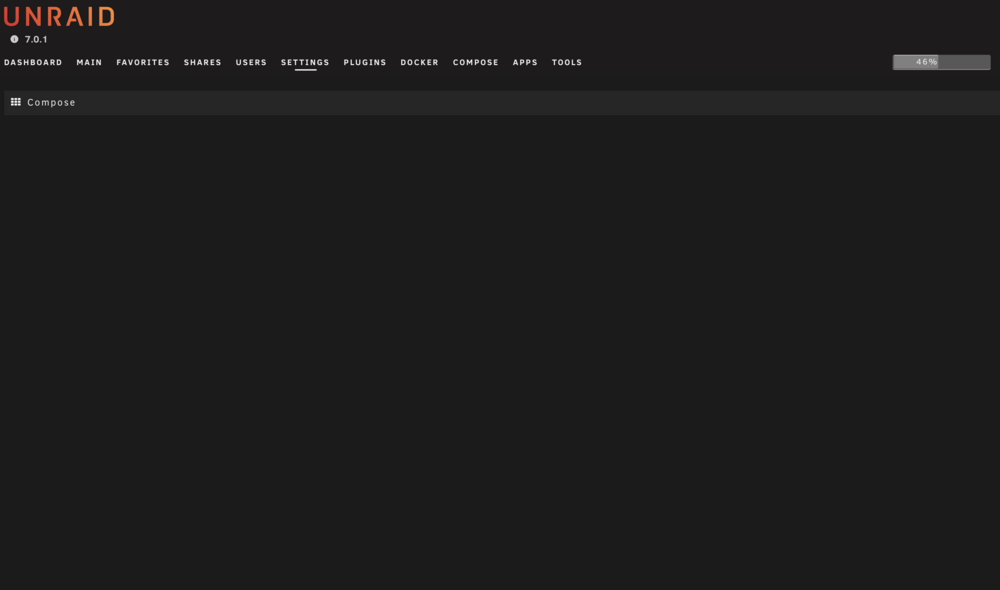
Task: Switch to the Docker page
Action: click(420, 63)
